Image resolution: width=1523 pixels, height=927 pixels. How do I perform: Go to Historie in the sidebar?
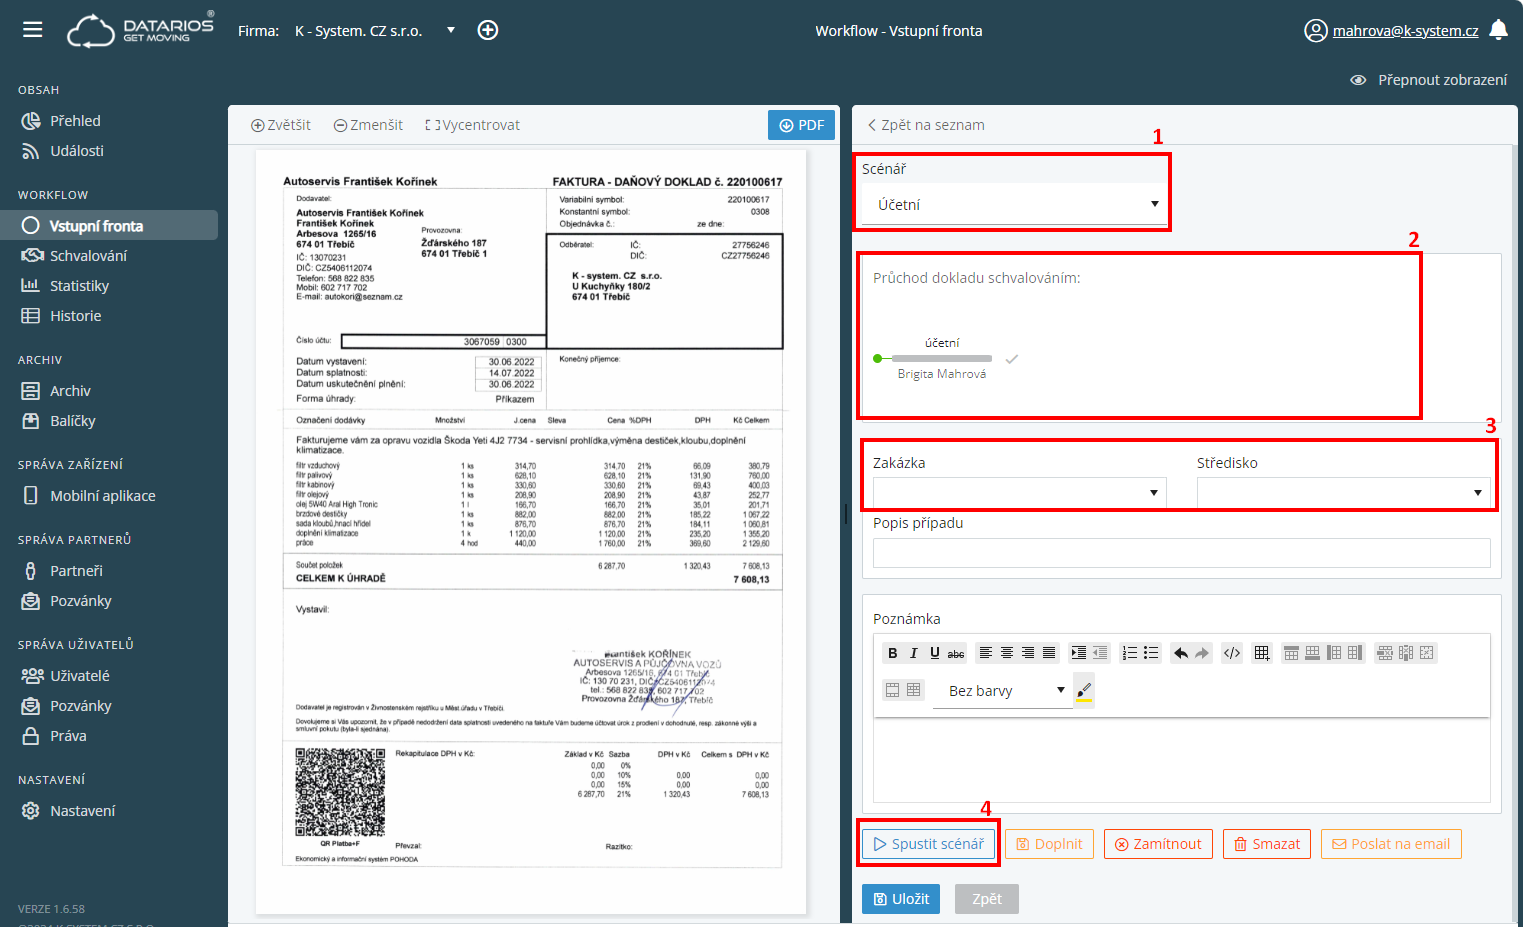click(x=75, y=316)
